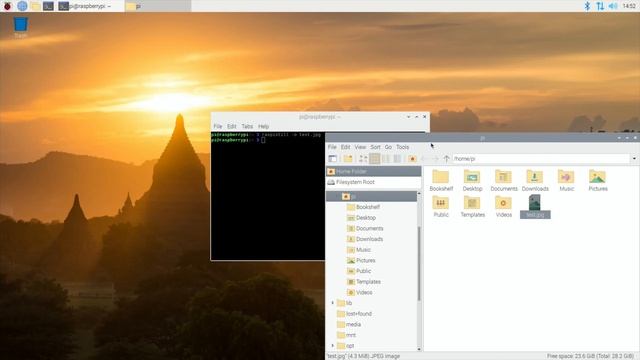
Task: Switch to detailed list view in toolbar
Action: click(x=397, y=159)
